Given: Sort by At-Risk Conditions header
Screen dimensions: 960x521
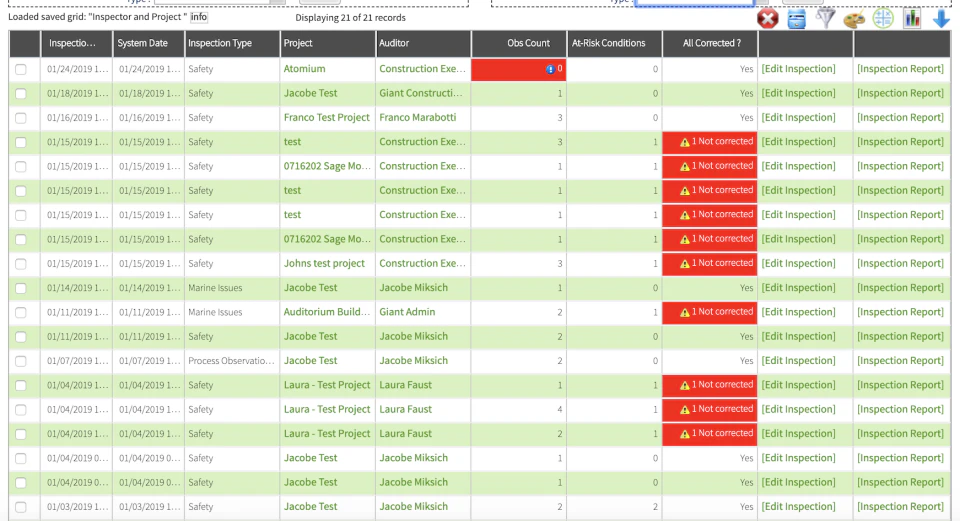Looking at the screenshot, I should pyautogui.click(x=614, y=43).
